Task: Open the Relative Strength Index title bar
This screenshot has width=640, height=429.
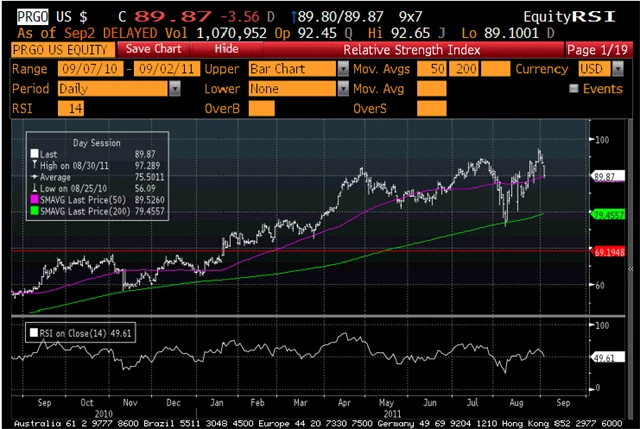Action: click(x=412, y=50)
